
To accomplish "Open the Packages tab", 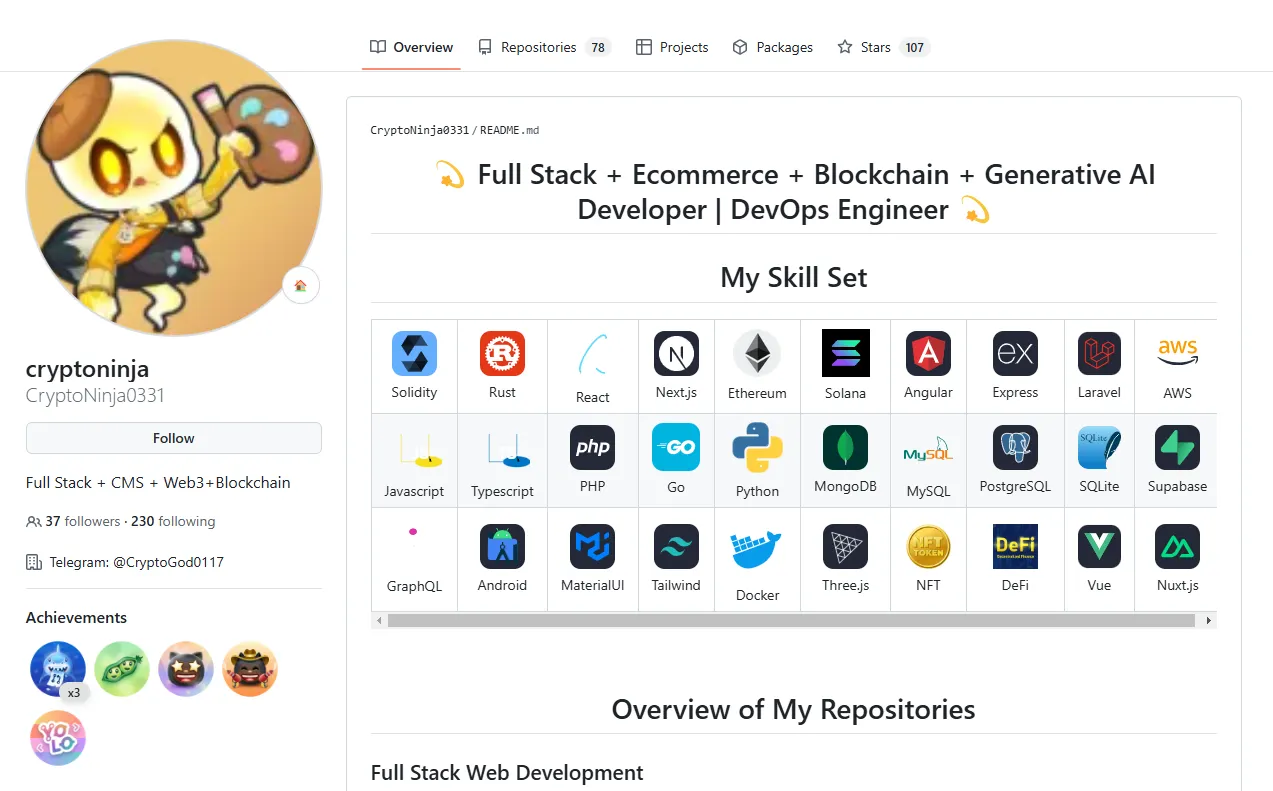I will (772, 47).
